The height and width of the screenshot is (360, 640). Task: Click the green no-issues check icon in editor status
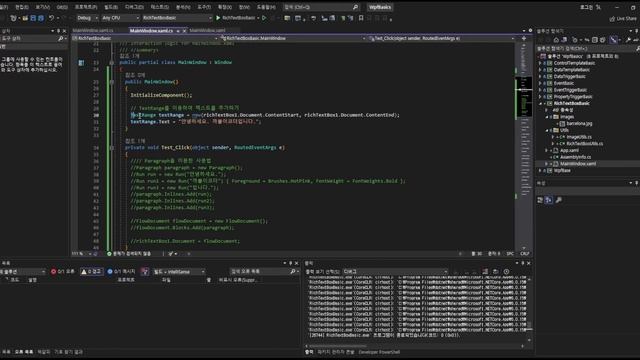tap(109, 253)
